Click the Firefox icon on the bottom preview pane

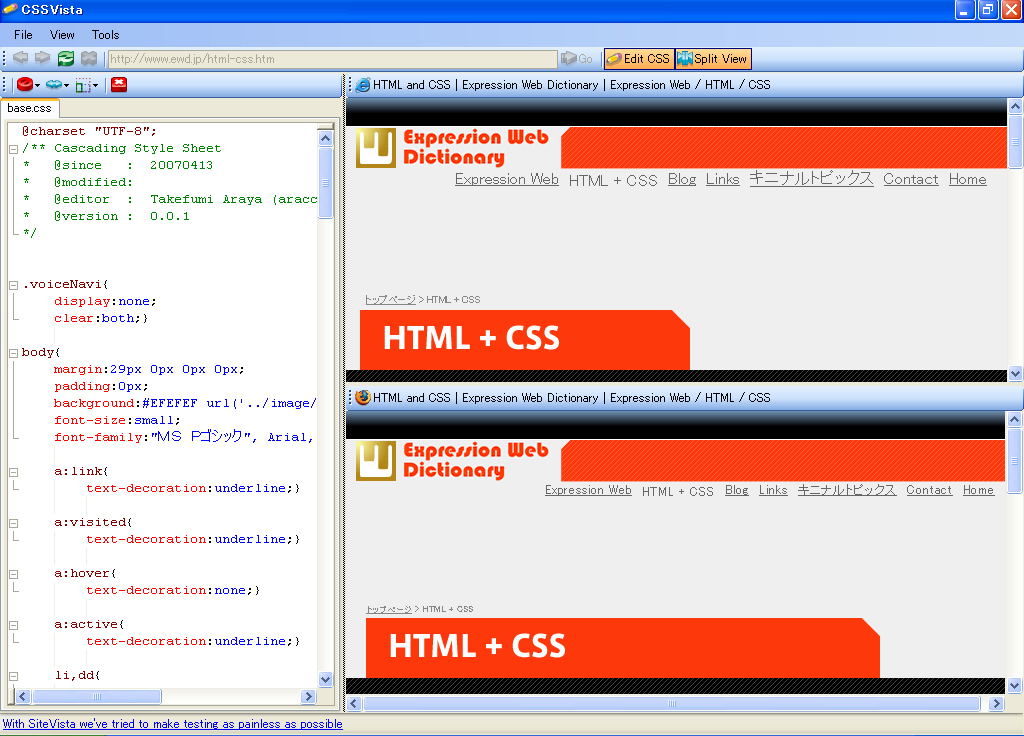tap(363, 398)
